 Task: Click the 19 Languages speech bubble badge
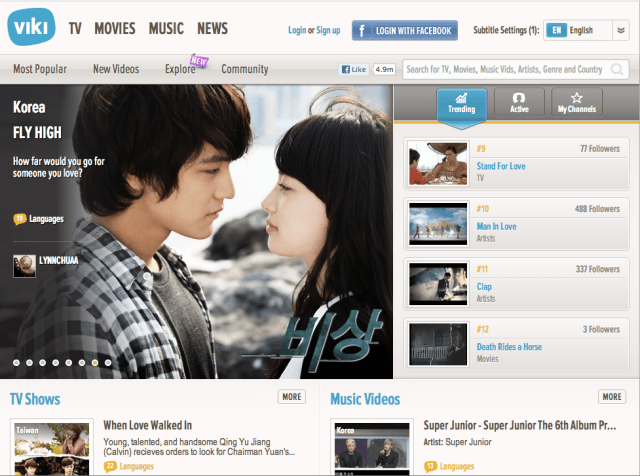pos(20,219)
